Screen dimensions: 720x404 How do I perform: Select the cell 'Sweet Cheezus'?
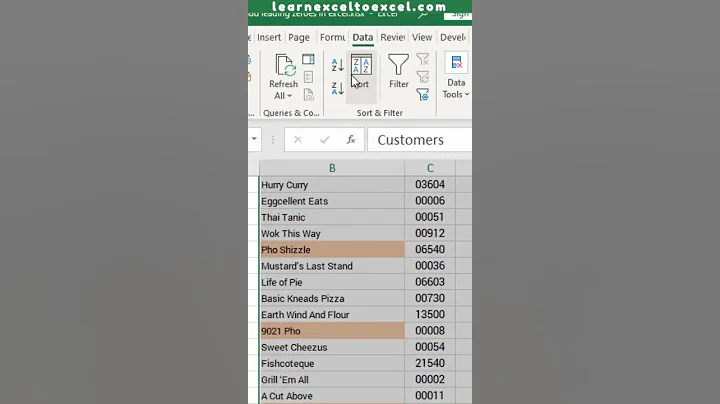click(332, 347)
